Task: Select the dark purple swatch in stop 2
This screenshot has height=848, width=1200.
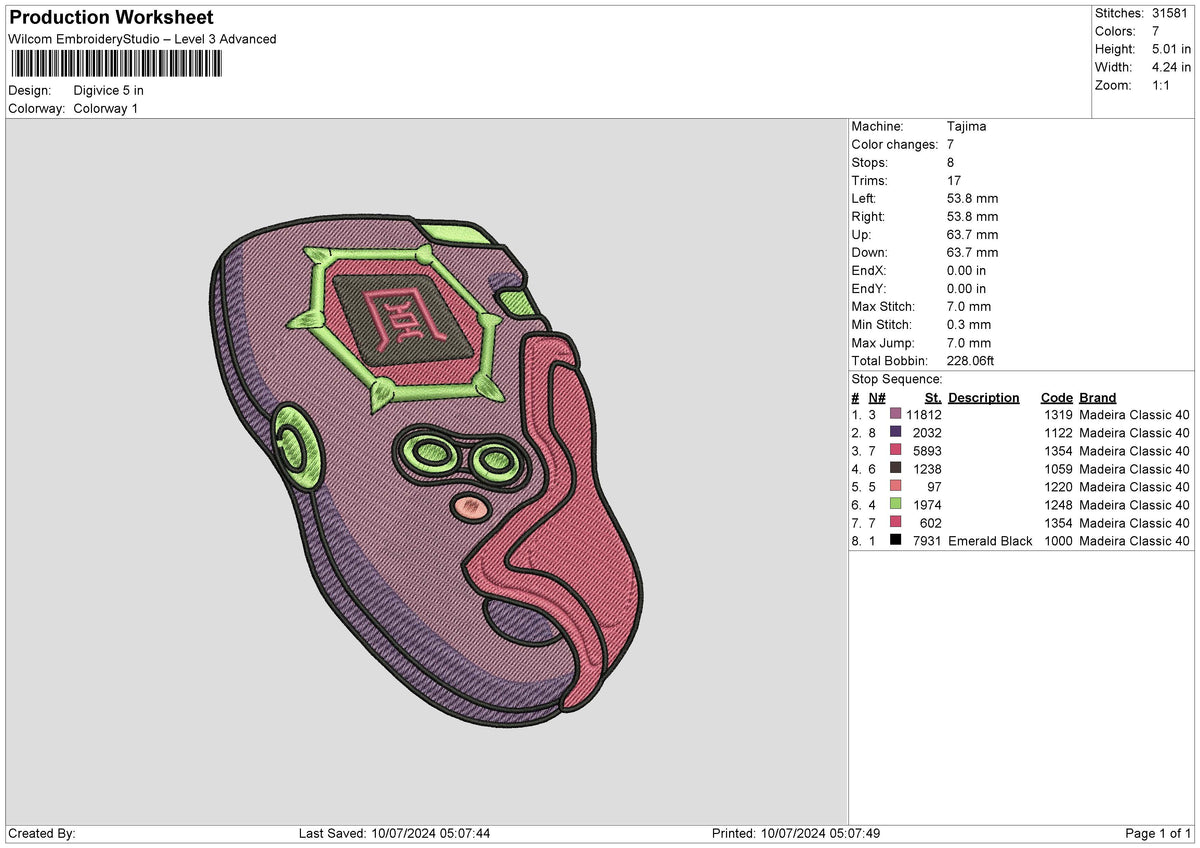Action: pyautogui.click(x=895, y=433)
